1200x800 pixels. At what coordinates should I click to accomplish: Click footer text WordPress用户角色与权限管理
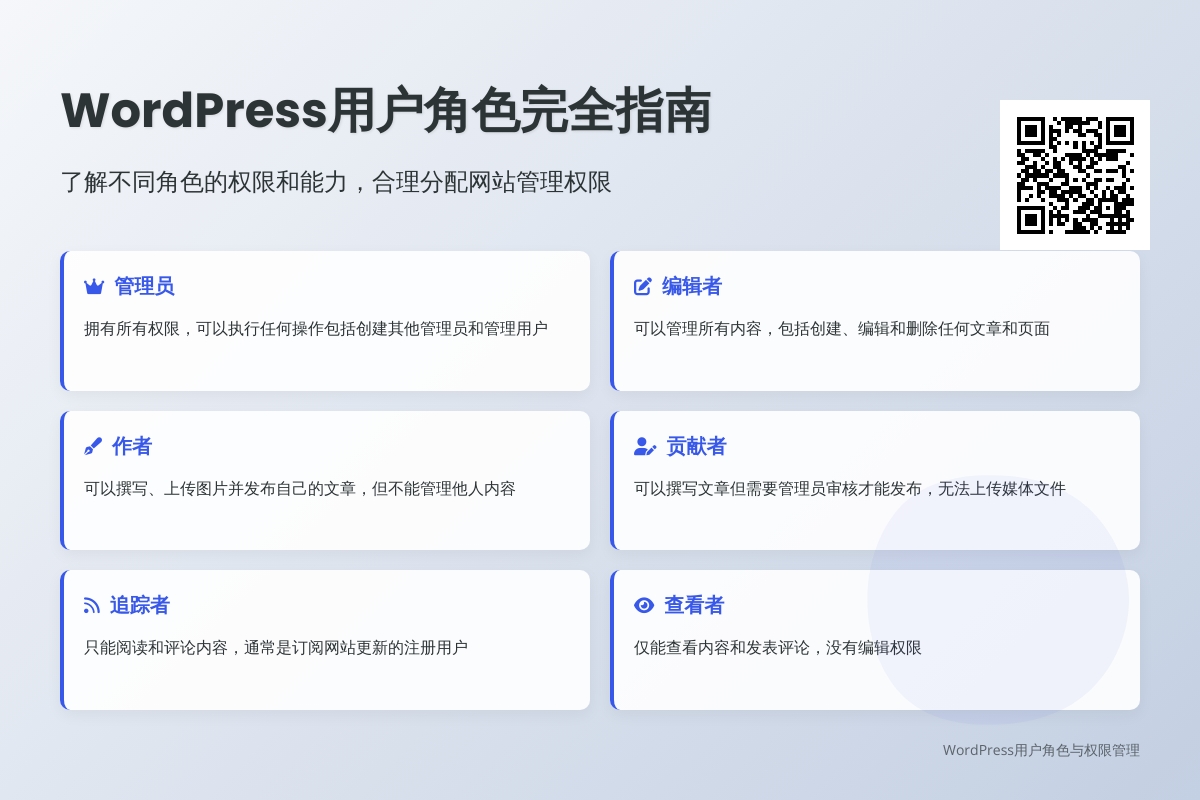[x=1041, y=750]
